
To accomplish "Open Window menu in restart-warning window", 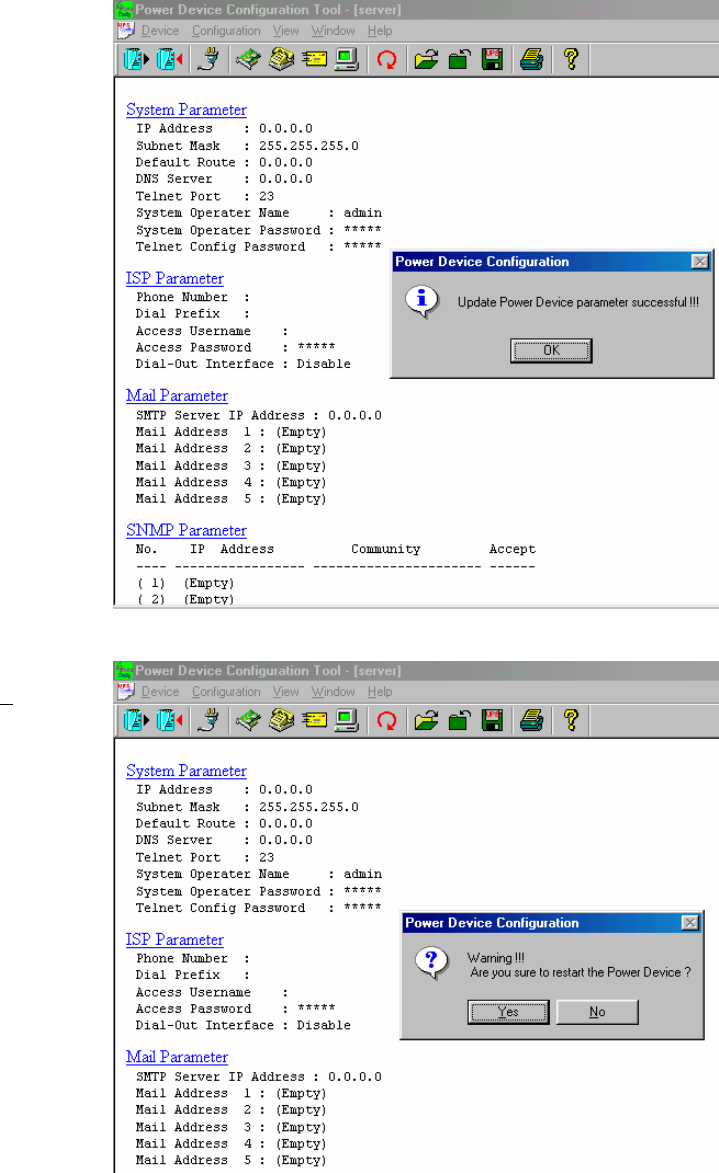I will [x=333, y=692].
